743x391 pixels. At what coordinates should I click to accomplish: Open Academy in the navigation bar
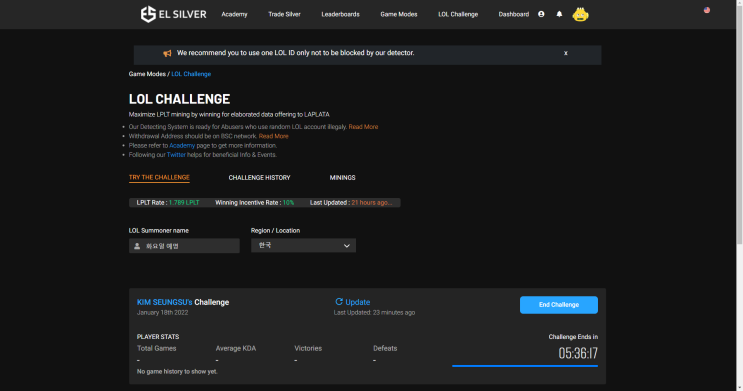pos(234,14)
